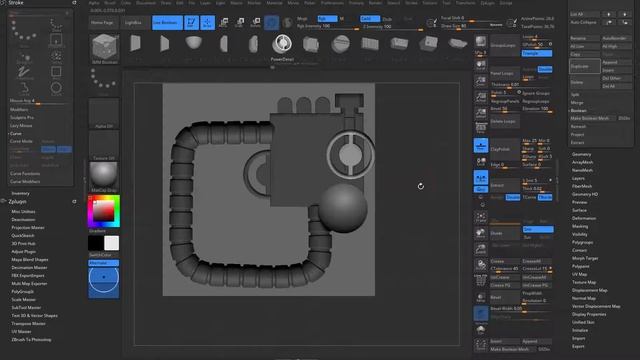Click the Move view icon beside Divide
Screen dimensions: 640x360
(x=481, y=233)
